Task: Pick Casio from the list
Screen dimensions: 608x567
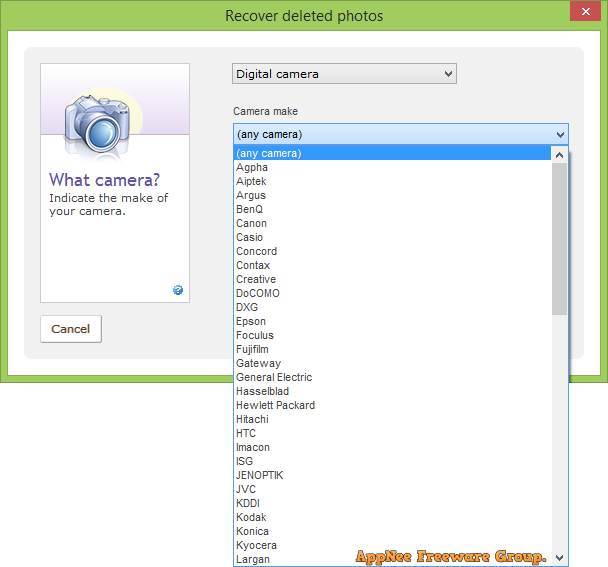Action: tap(392, 237)
